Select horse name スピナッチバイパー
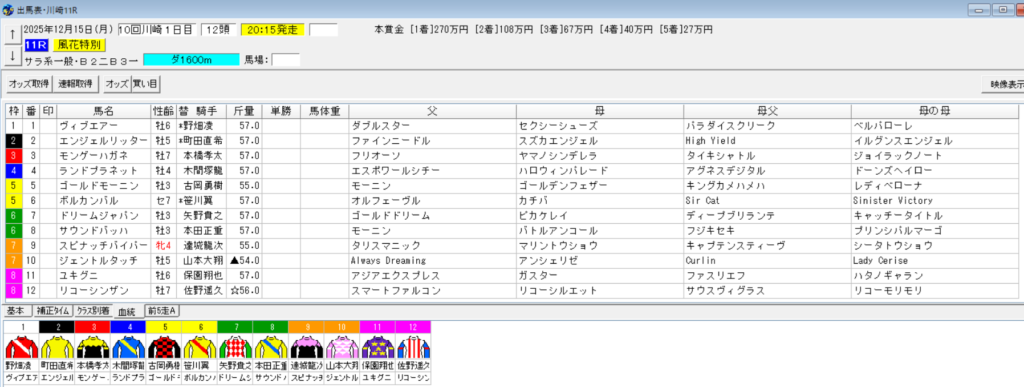 pos(103,245)
